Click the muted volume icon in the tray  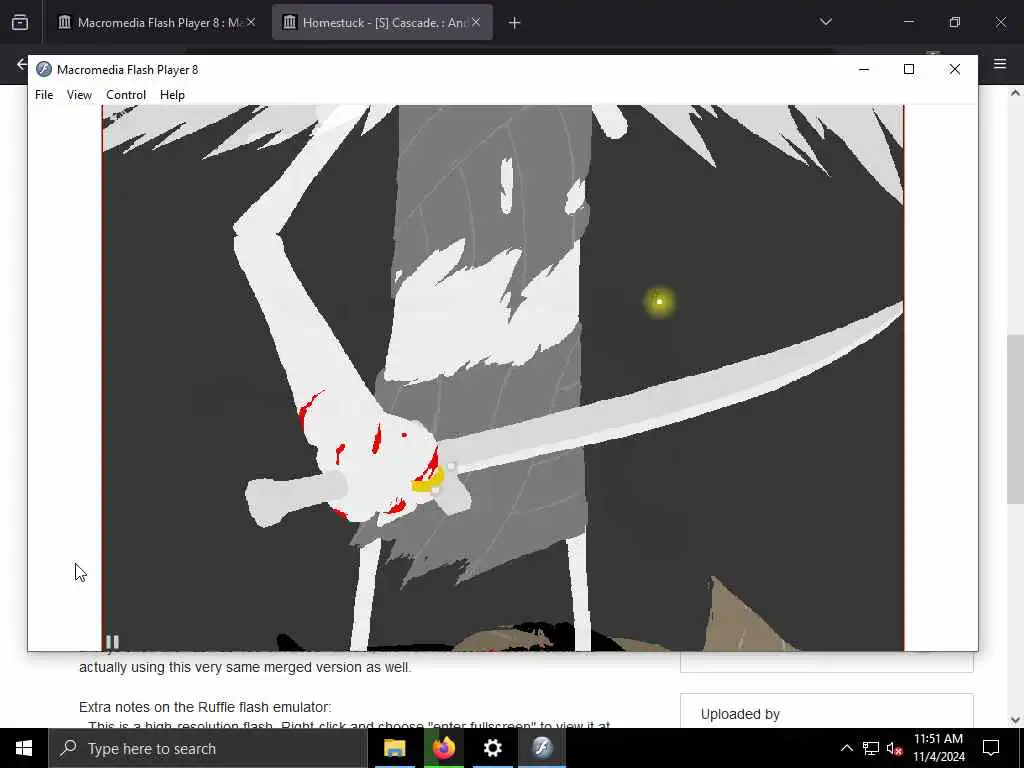pos(895,749)
